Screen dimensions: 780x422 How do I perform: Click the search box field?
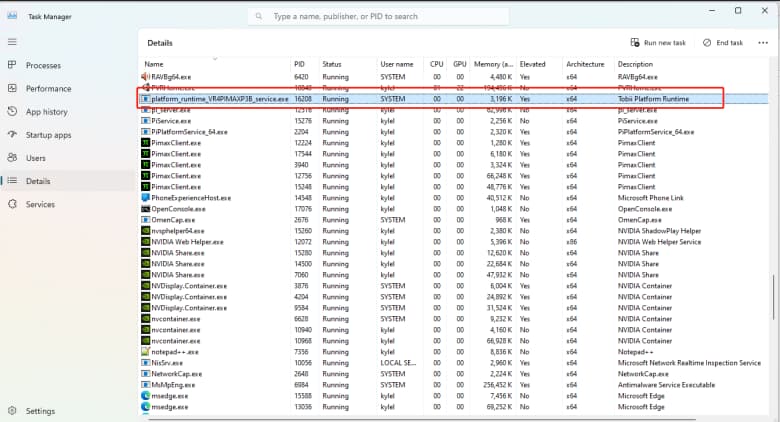[378, 16]
